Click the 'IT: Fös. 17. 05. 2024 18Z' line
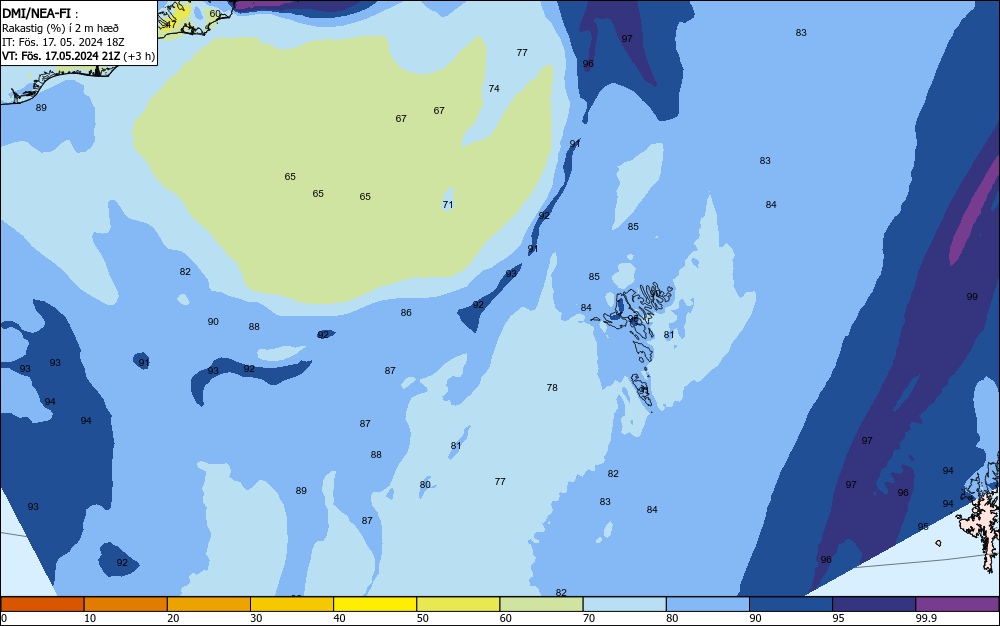 (x=63, y=42)
